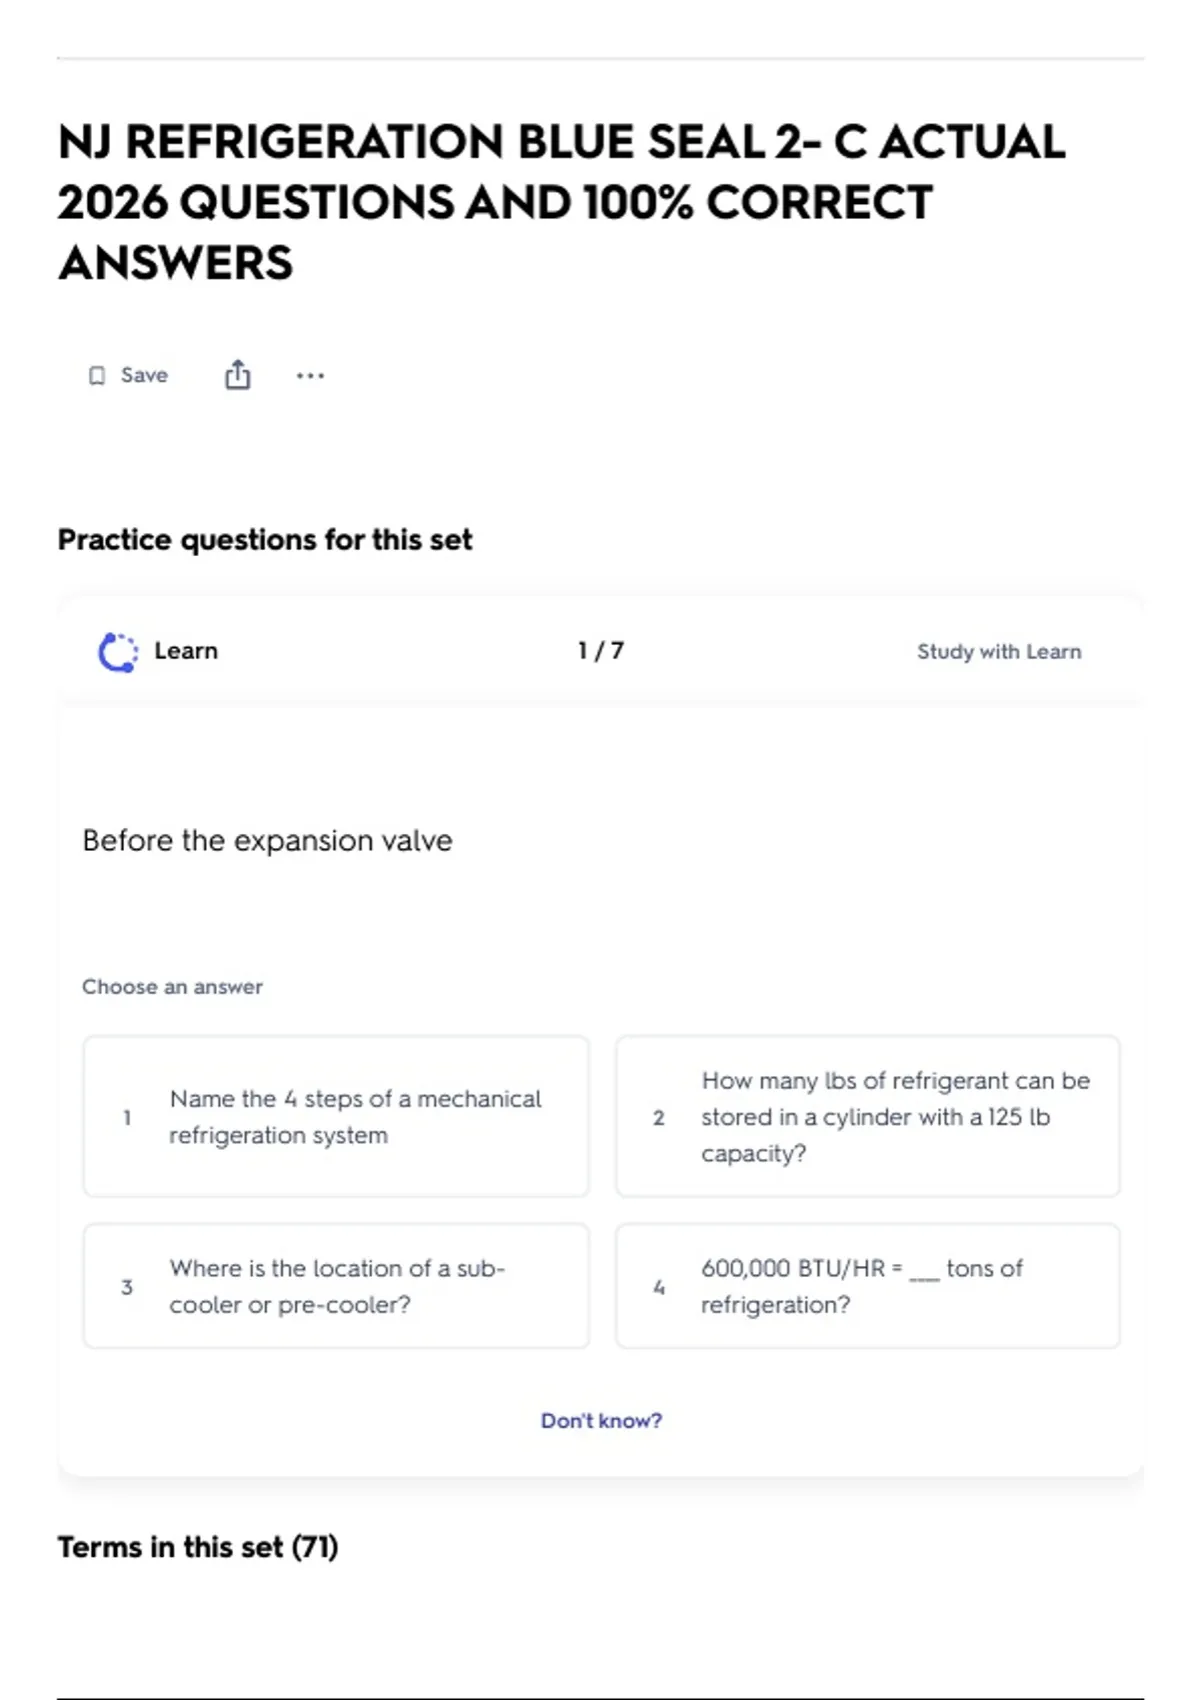This screenshot has width=1200, height=1700.
Task: Open the share icon
Action: tap(237, 375)
